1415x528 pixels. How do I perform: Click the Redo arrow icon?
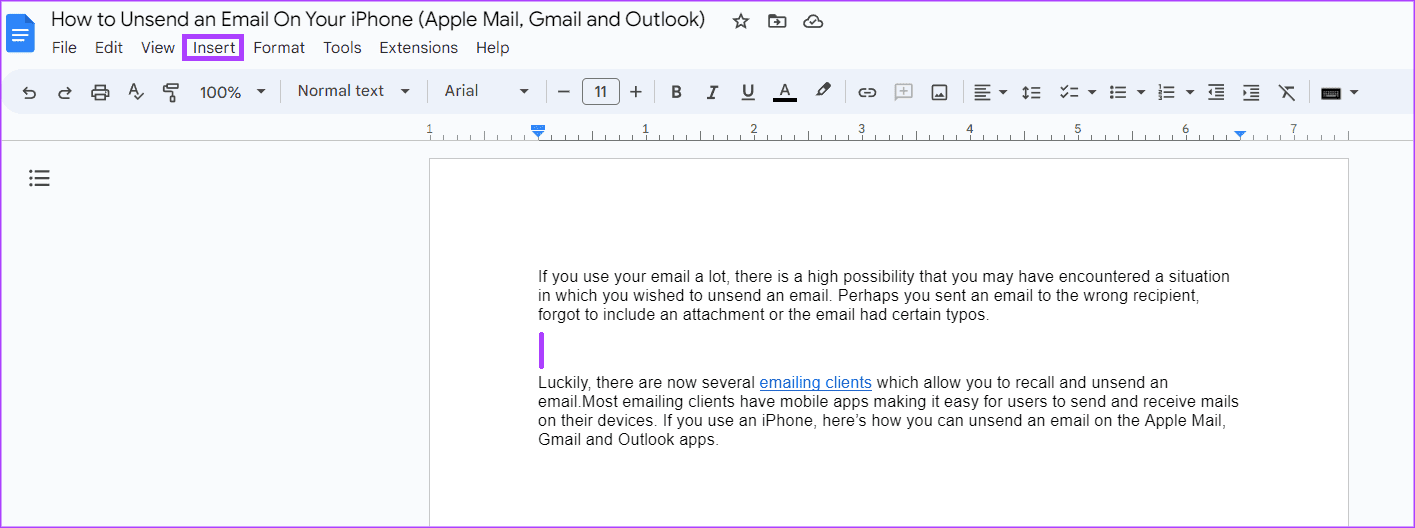[65, 92]
